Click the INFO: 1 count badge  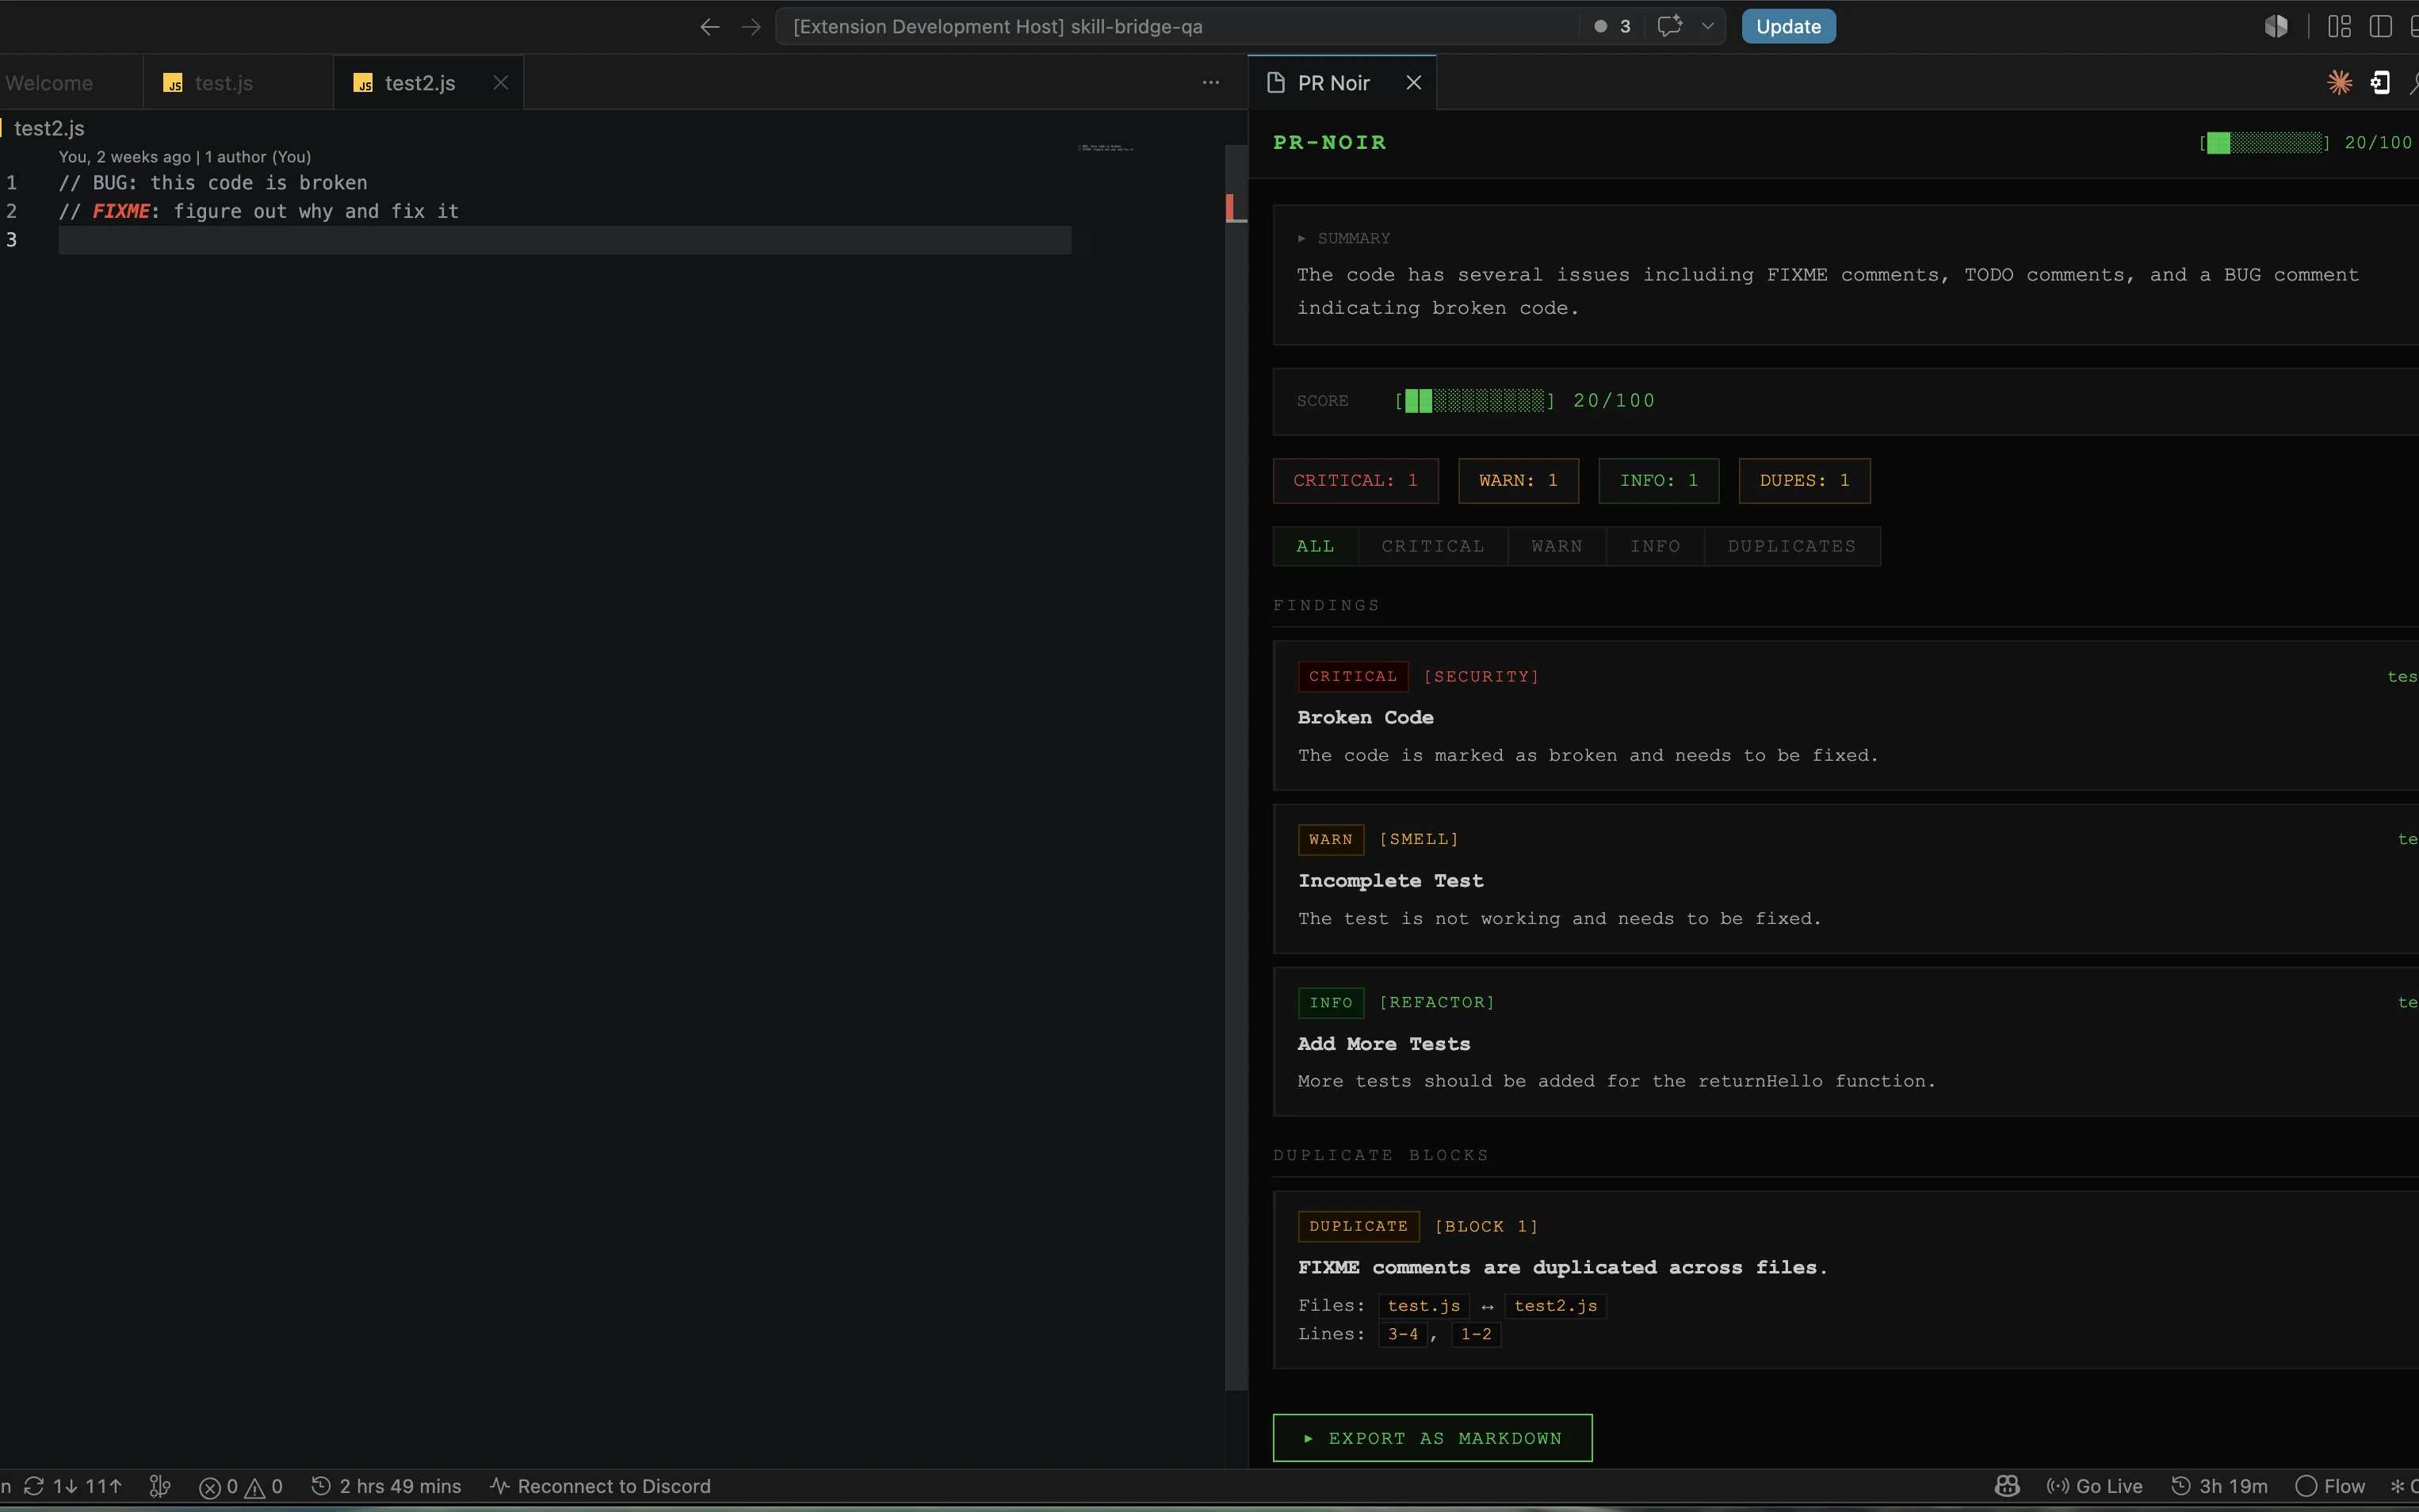1658,481
